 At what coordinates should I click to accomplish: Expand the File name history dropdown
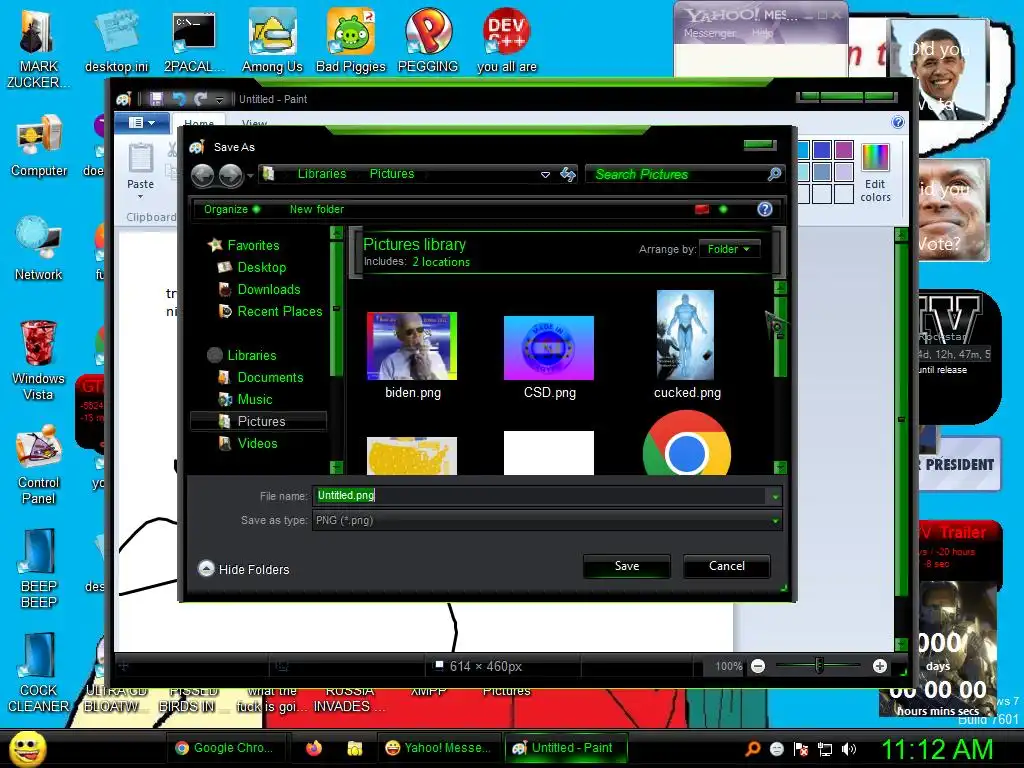coord(775,496)
